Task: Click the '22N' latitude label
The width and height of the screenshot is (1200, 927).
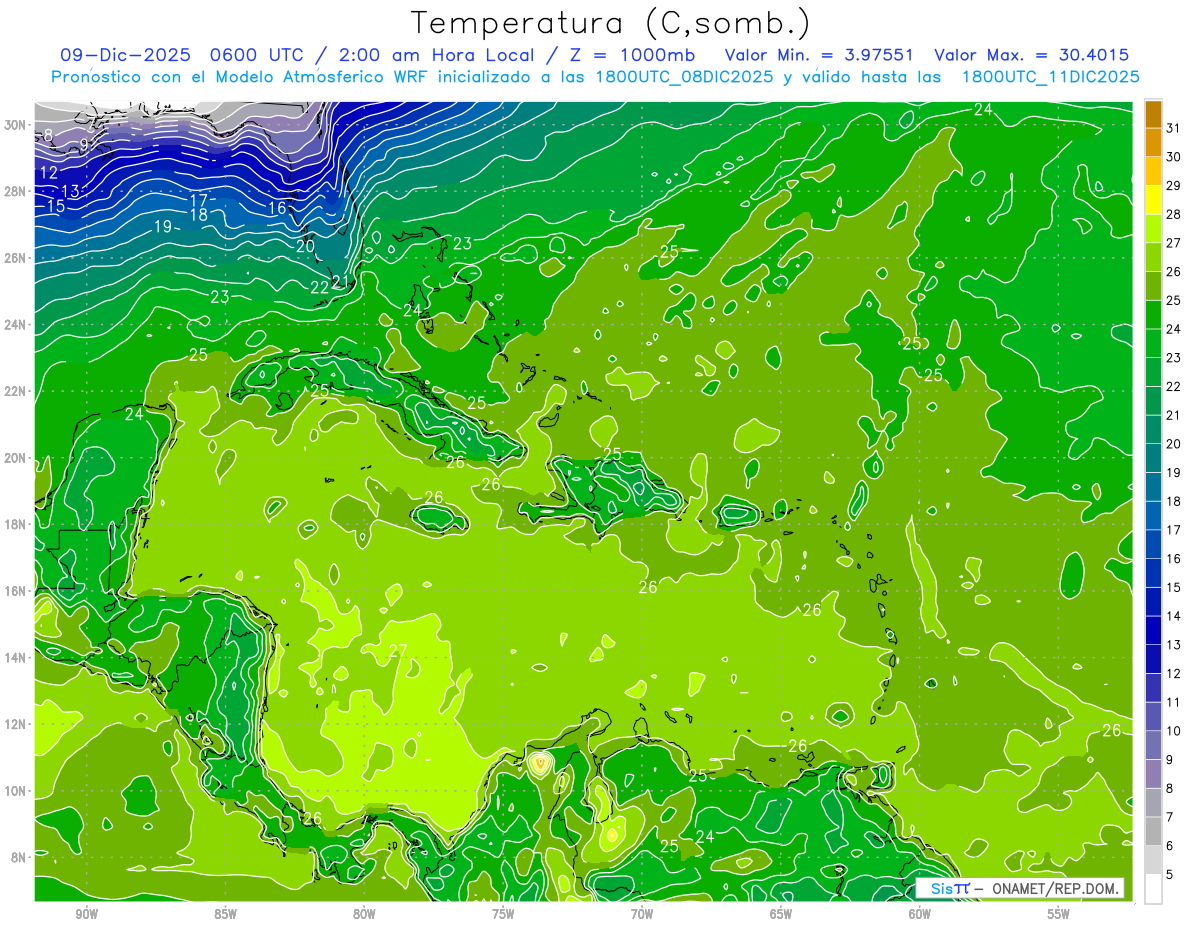Action: tap(16, 391)
